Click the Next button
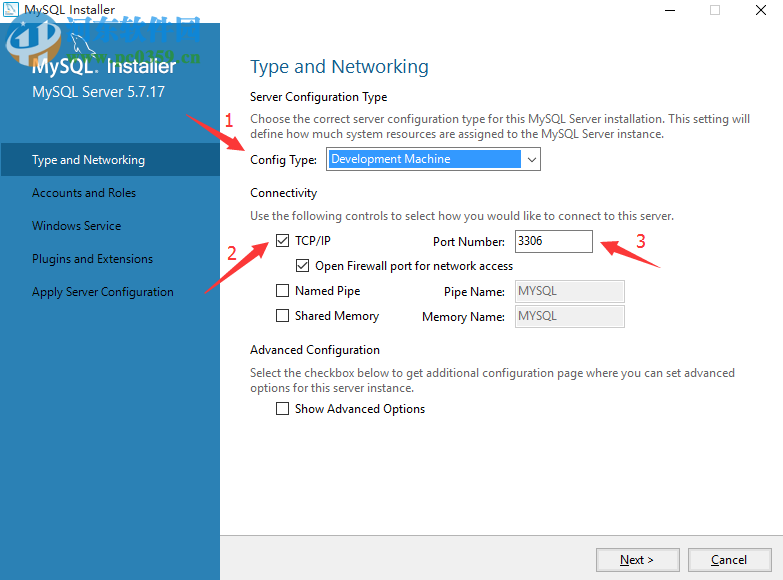The image size is (783, 580). 638,560
